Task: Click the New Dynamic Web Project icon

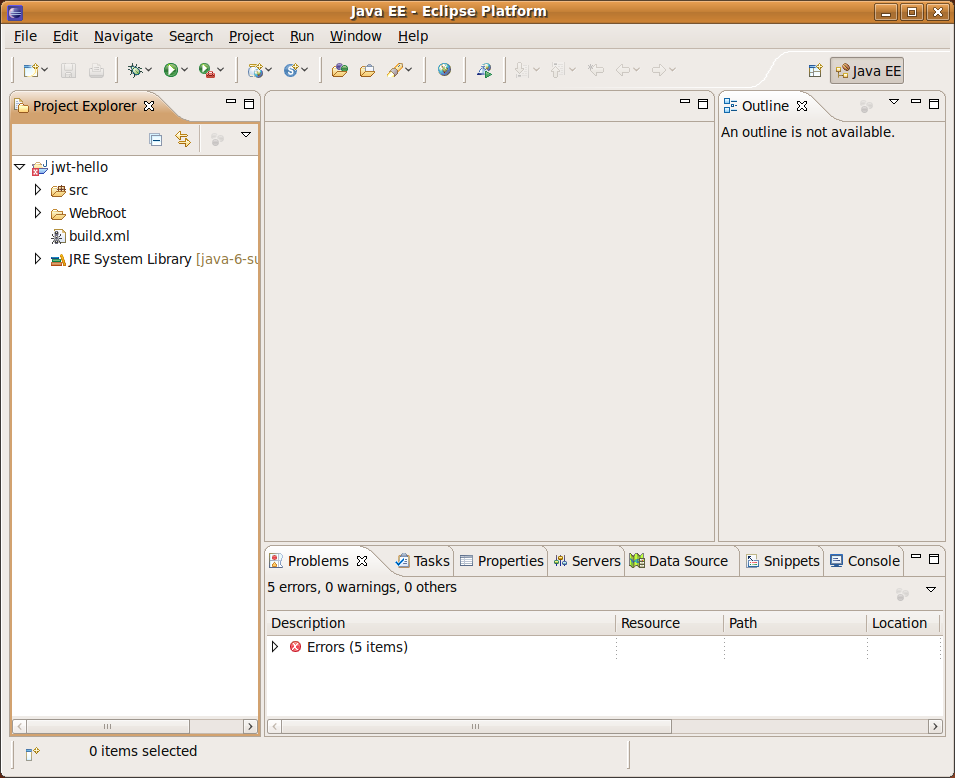Action: coord(255,70)
